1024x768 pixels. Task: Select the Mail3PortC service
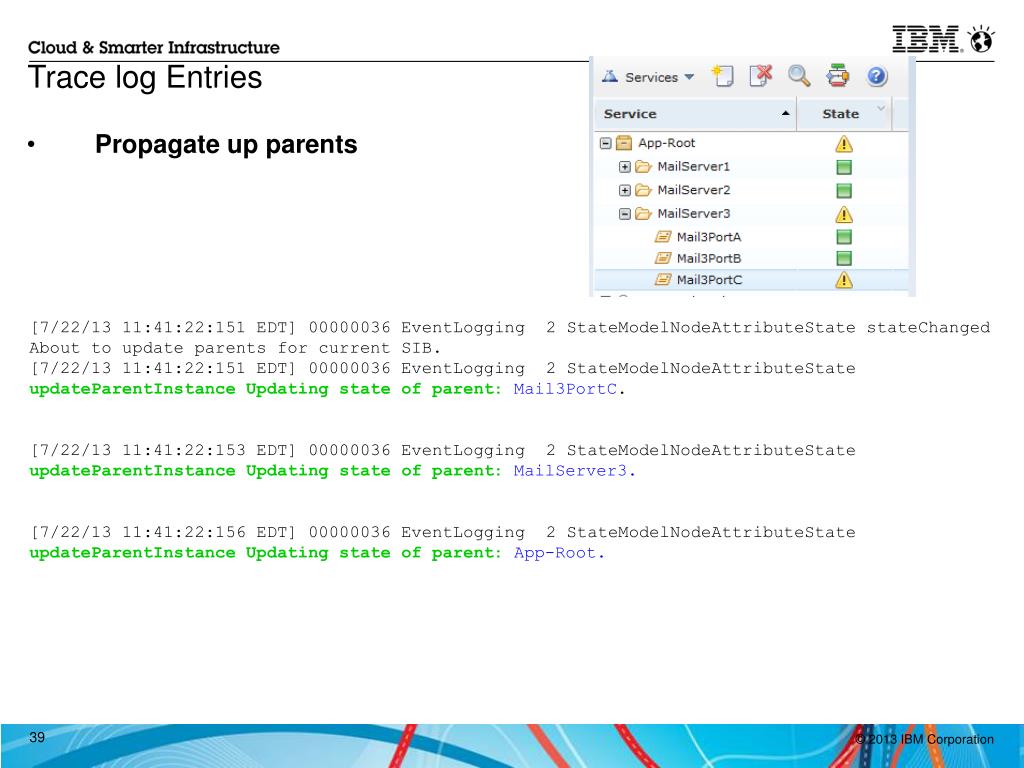[709, 280]
